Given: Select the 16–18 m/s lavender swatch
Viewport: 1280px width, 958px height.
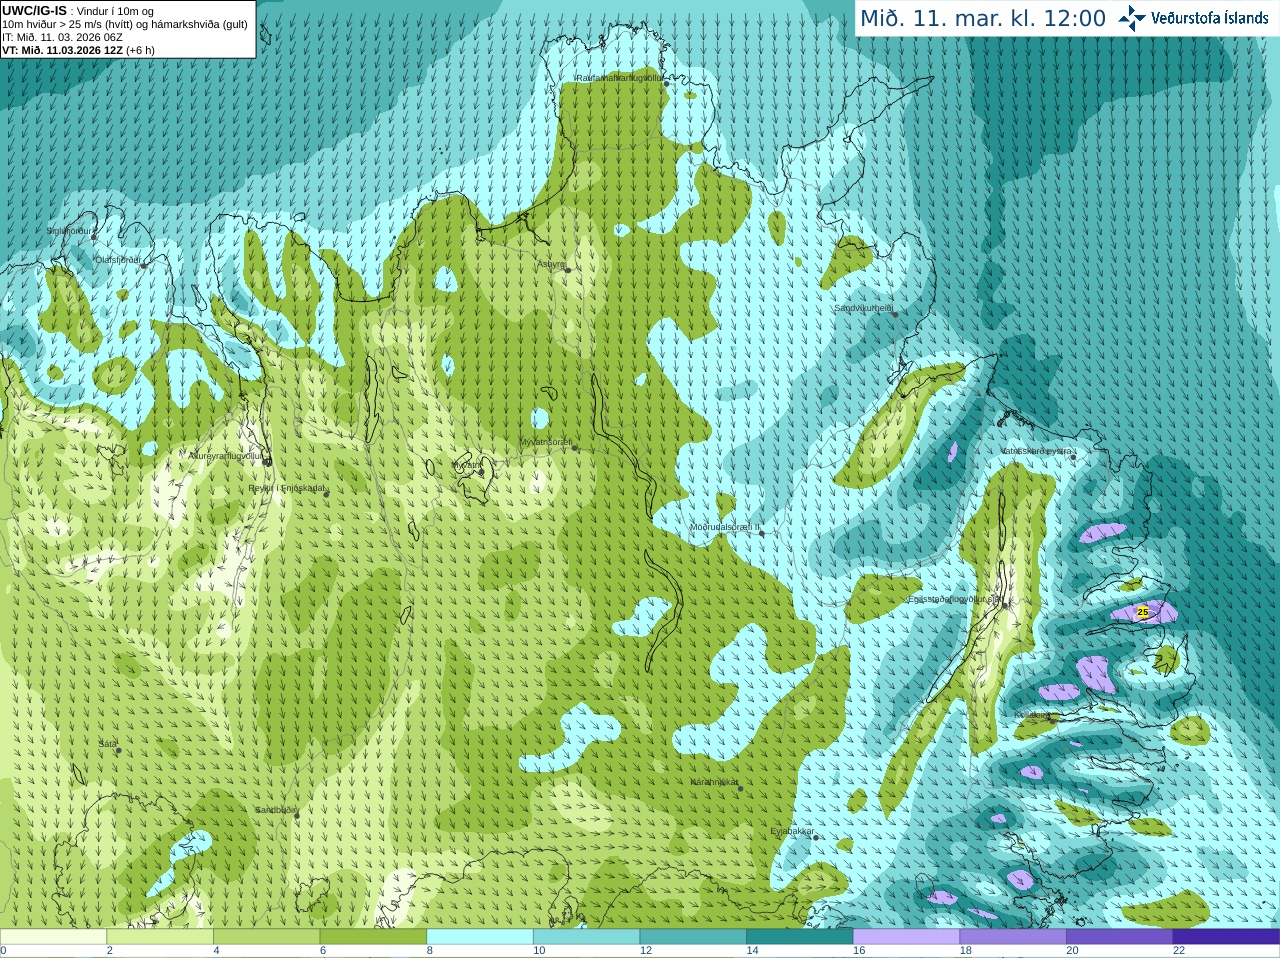Looking at the screenshot, I should [x=906, y=937].
